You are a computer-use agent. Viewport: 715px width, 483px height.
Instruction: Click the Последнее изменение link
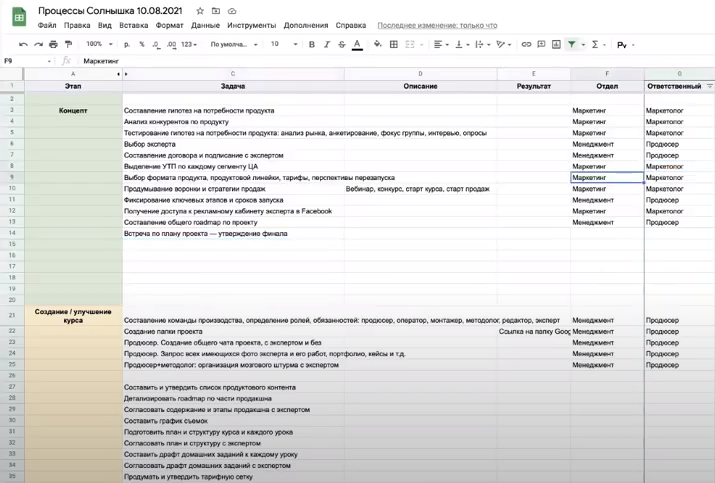[x=437, y=25]
